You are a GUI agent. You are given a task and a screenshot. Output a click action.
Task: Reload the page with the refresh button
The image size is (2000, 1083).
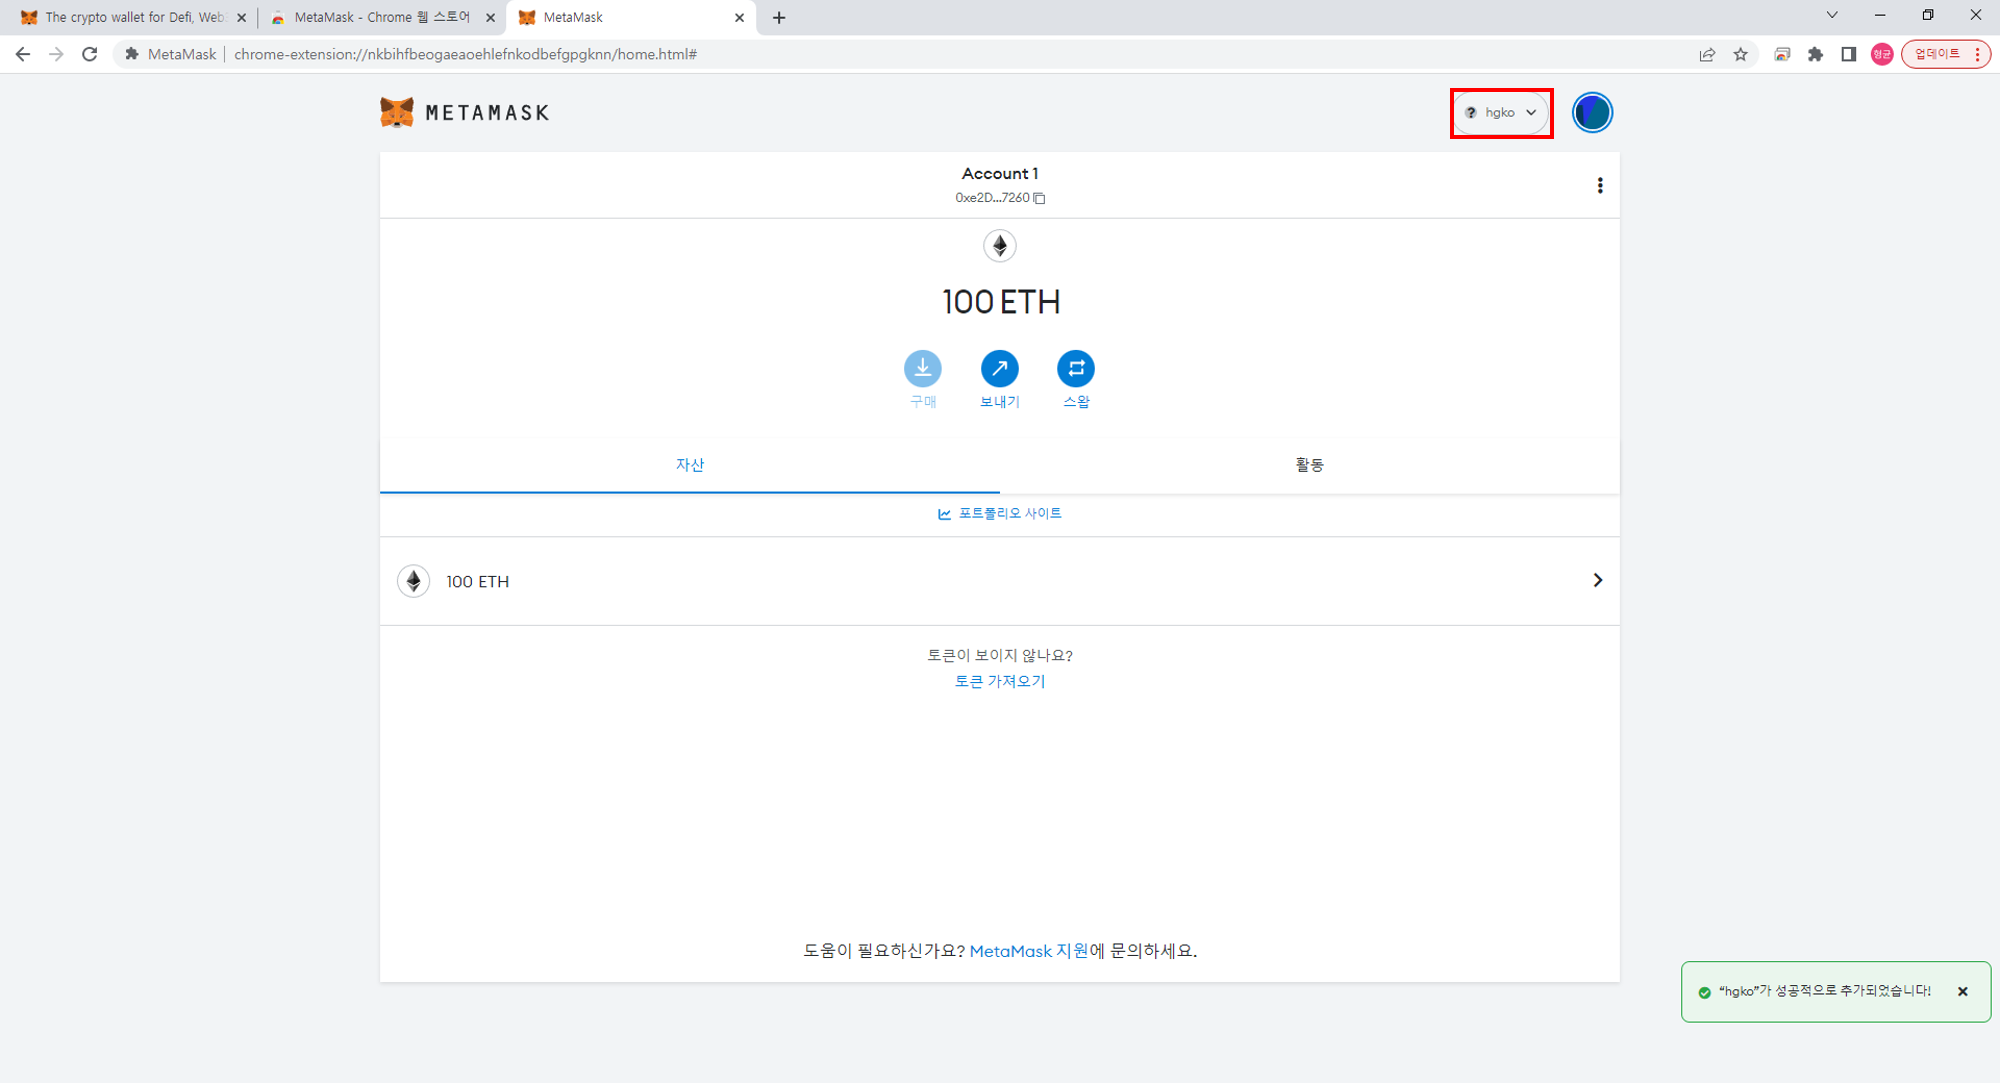tap(89, 54)
